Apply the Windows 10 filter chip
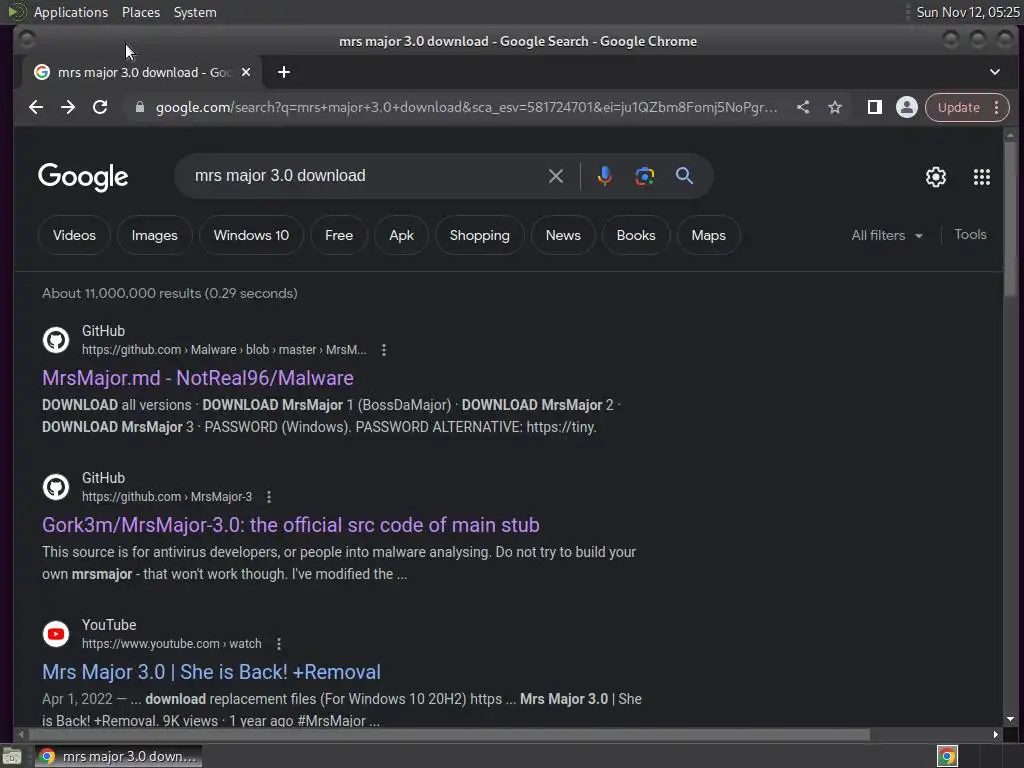 pos(251,235)
